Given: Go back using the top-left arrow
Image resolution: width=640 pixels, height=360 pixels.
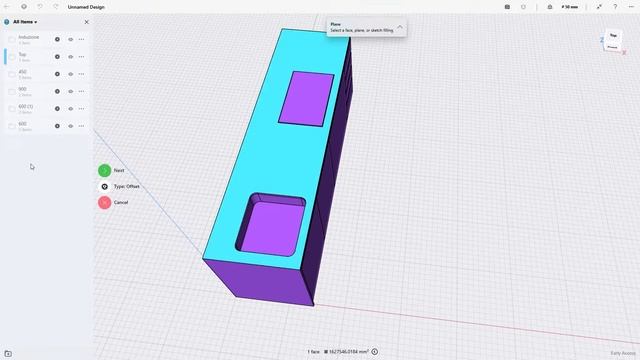Looking at the screenshot, I should [x=7, y=7].
